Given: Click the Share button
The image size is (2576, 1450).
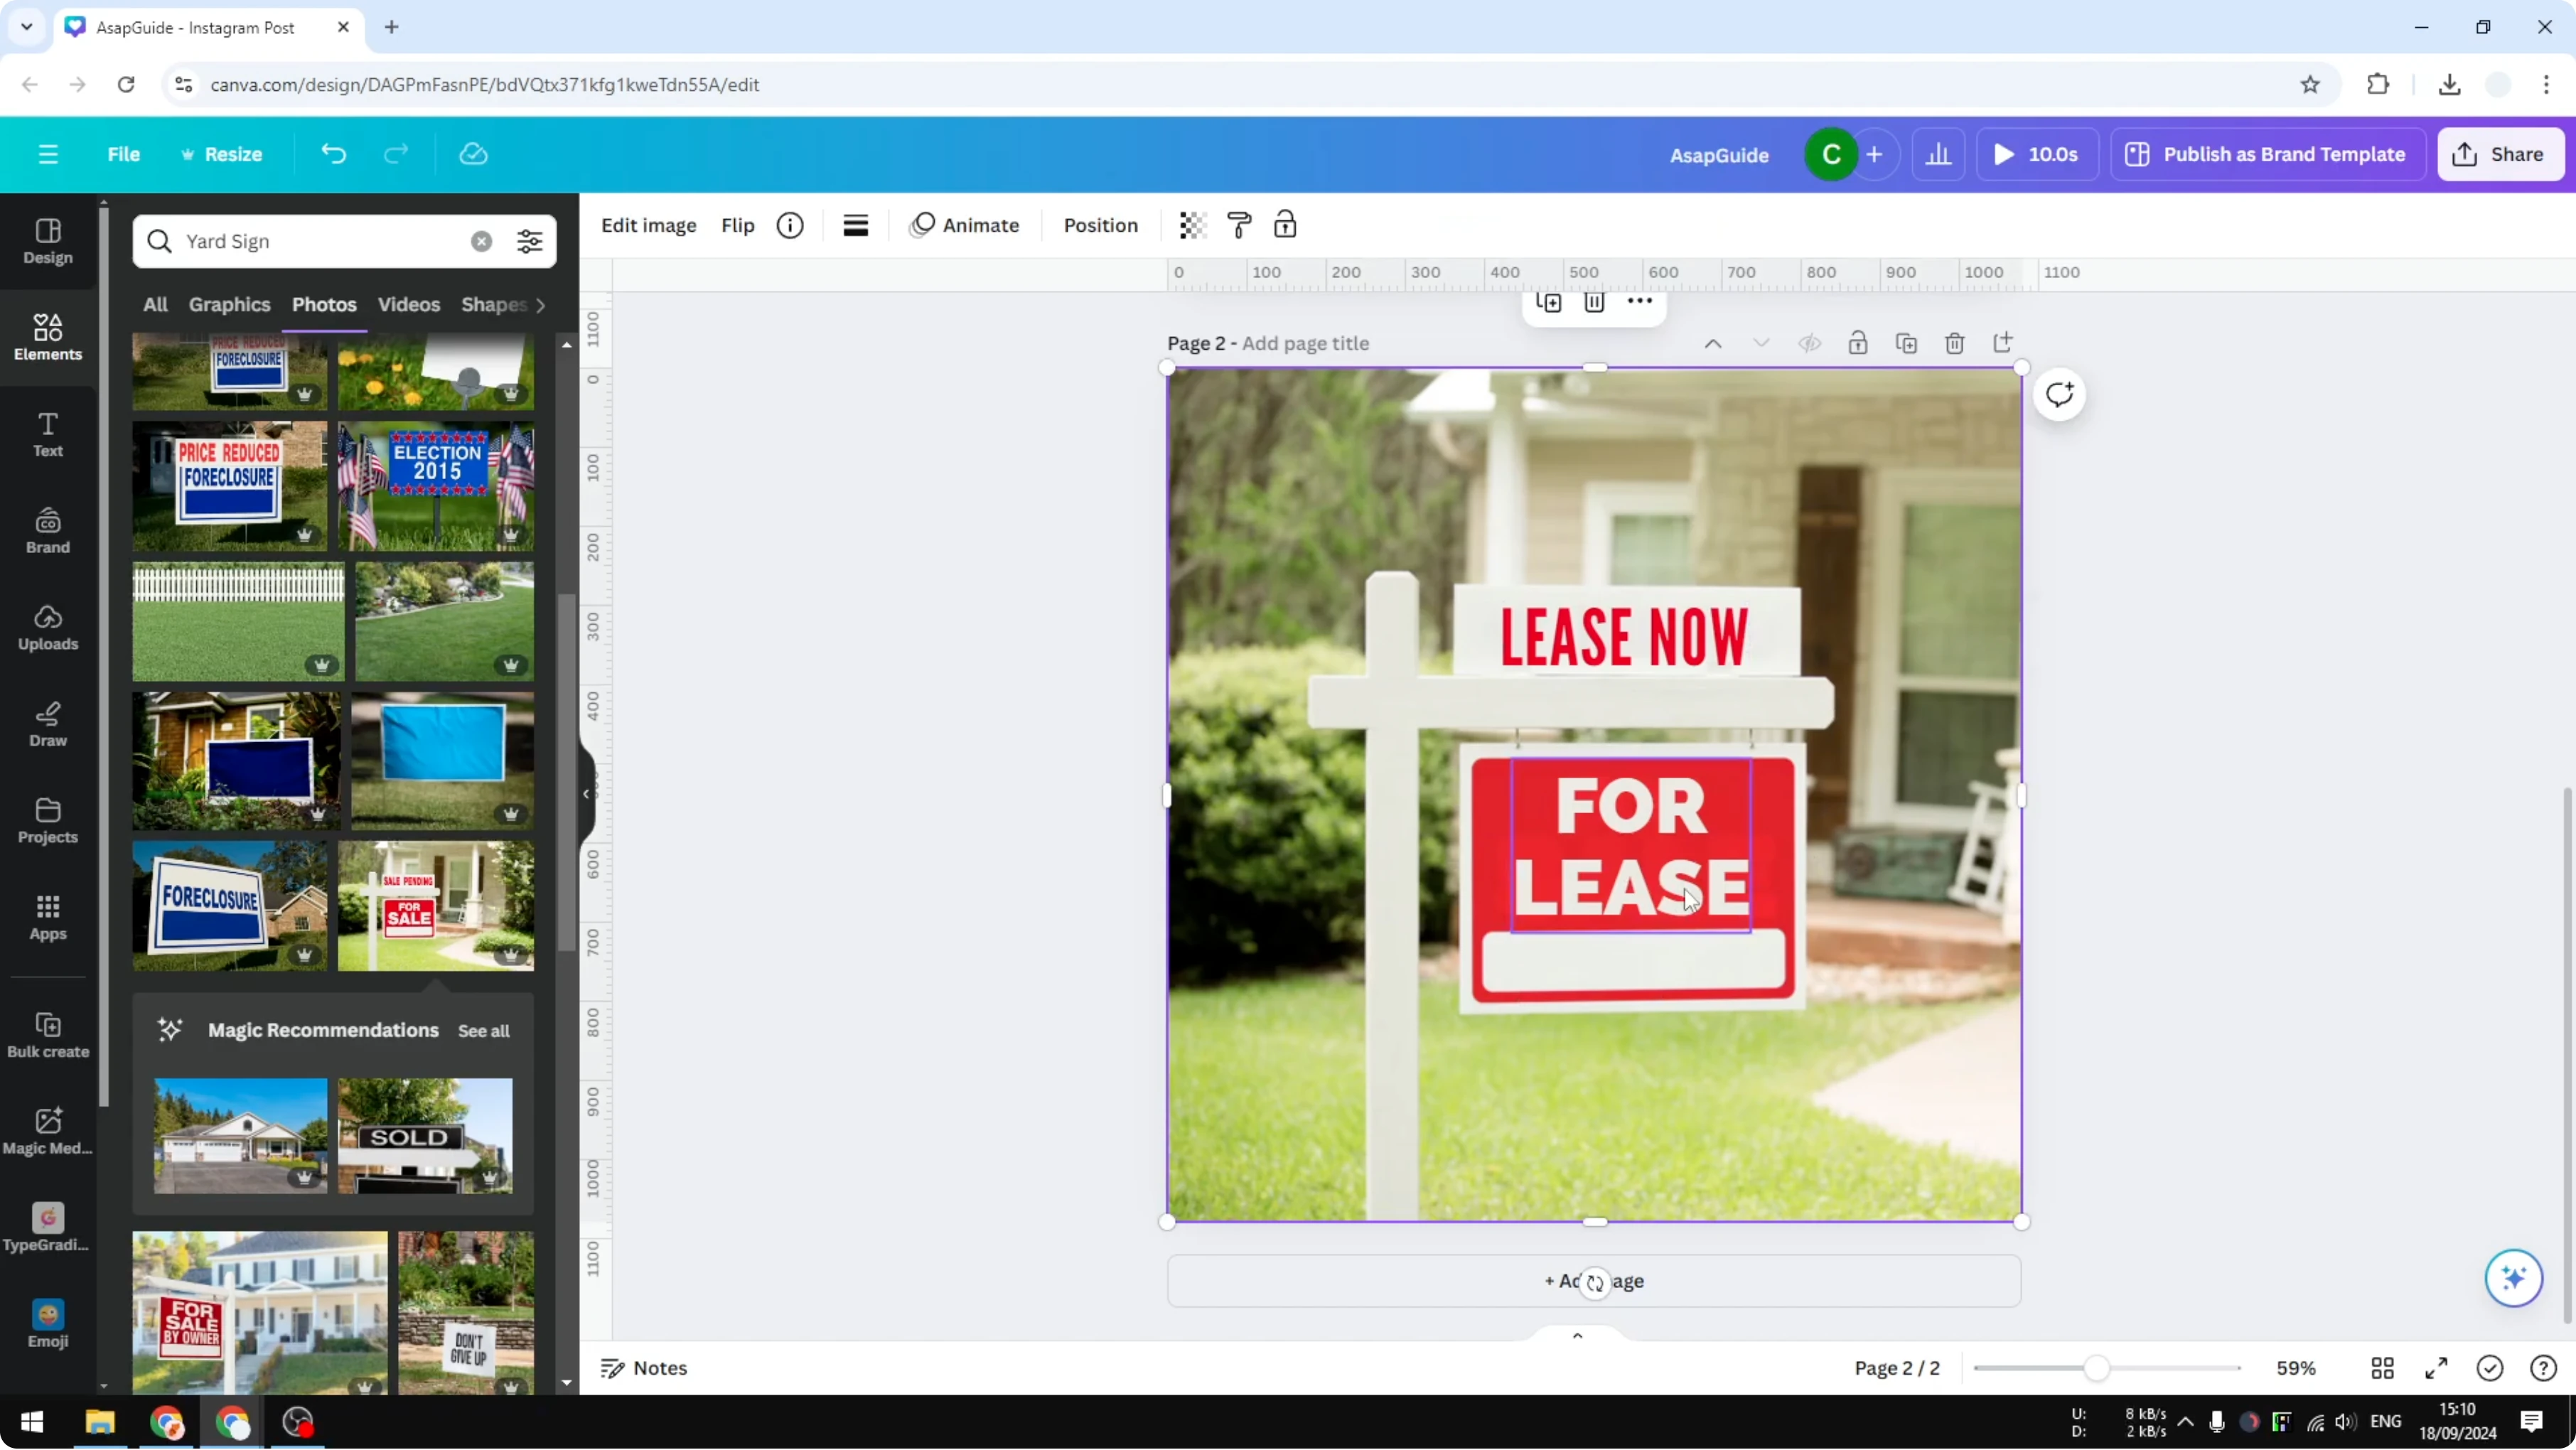Looking at the screenshot, I should 2500,154.
